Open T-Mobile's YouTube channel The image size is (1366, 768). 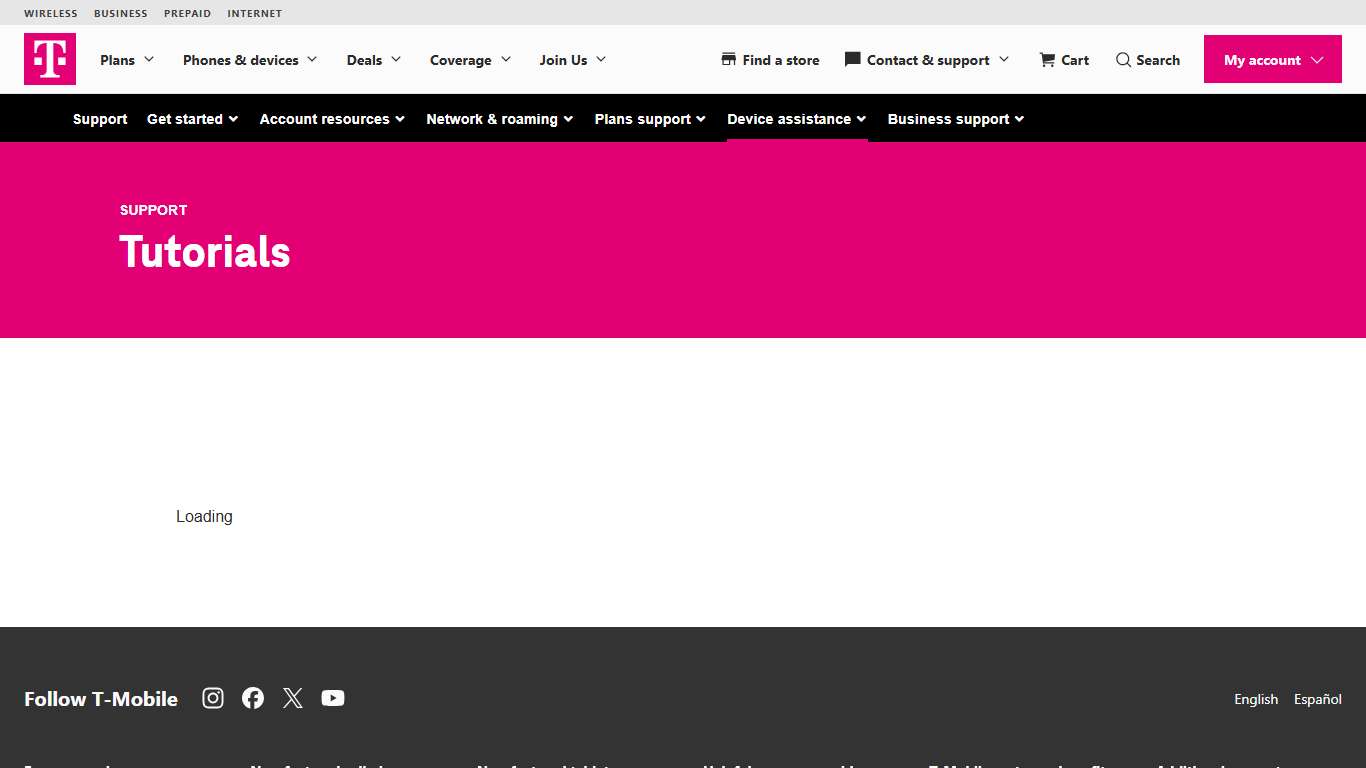(x=332, y=697)
